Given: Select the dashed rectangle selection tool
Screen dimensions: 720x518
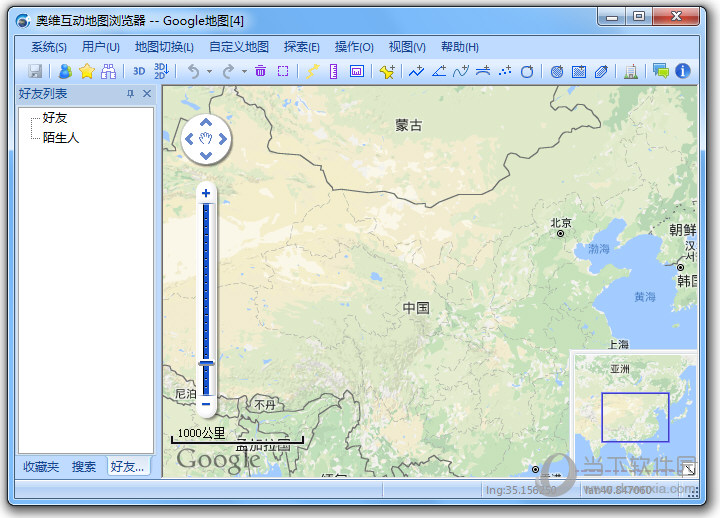Looking at the screenshot, I should pyautogui.click(x=283, y=71).
